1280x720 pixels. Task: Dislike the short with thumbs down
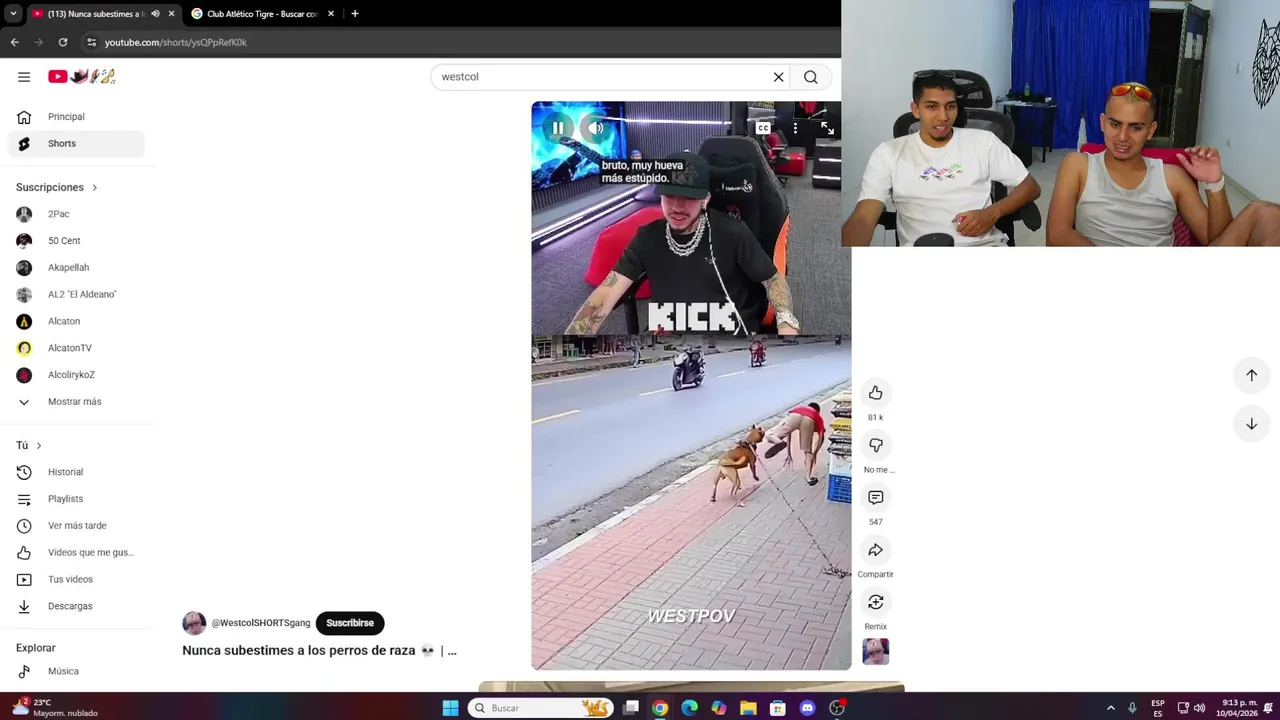[875, 445]
